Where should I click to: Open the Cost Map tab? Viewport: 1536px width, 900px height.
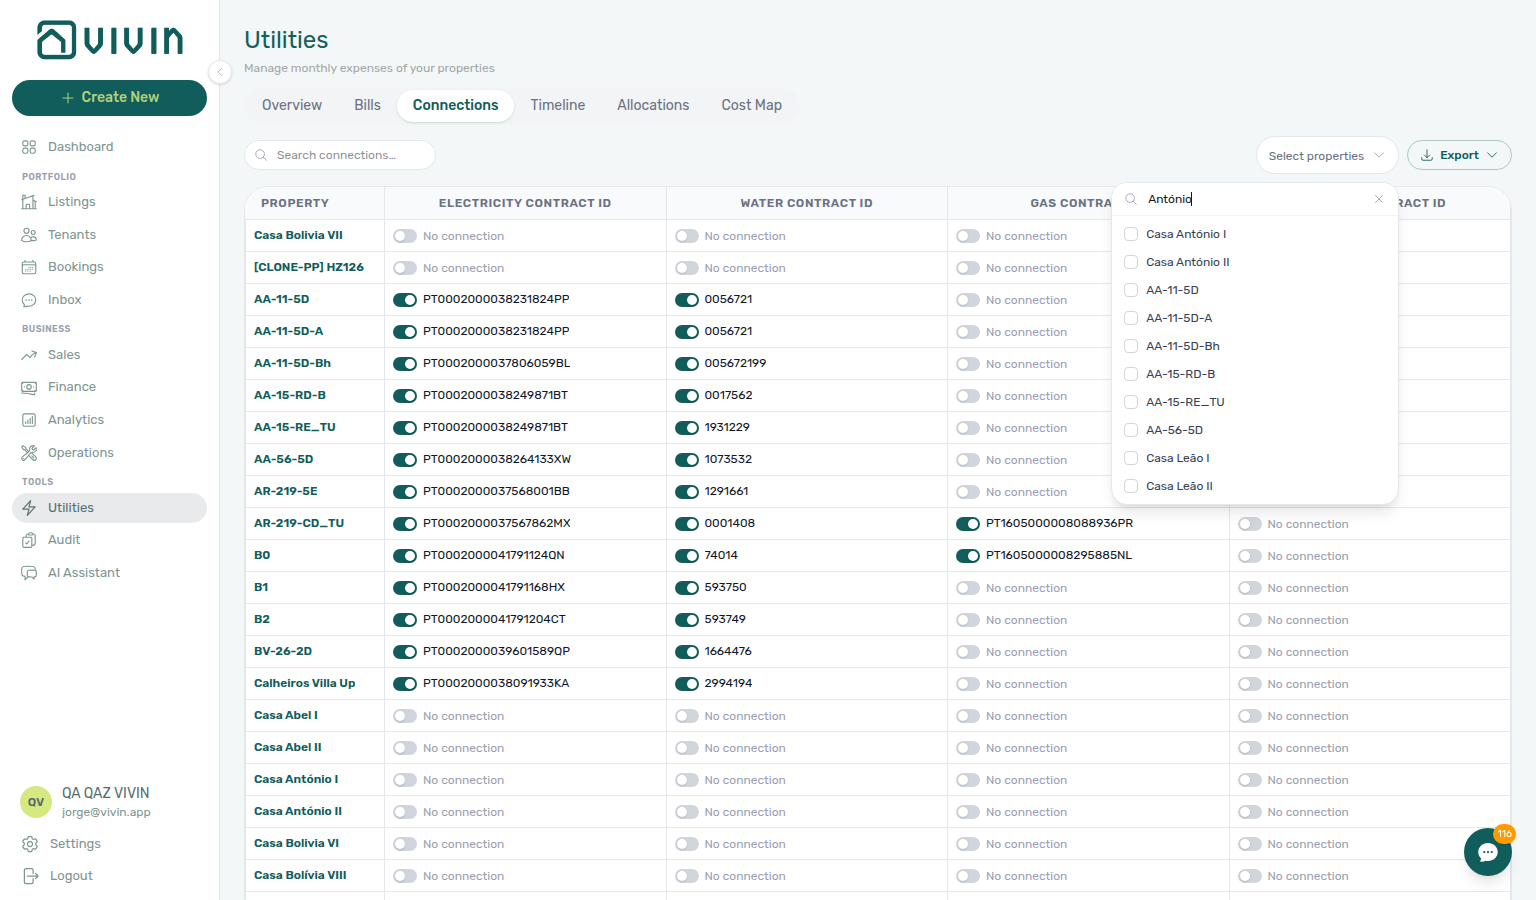click(752, 105)
